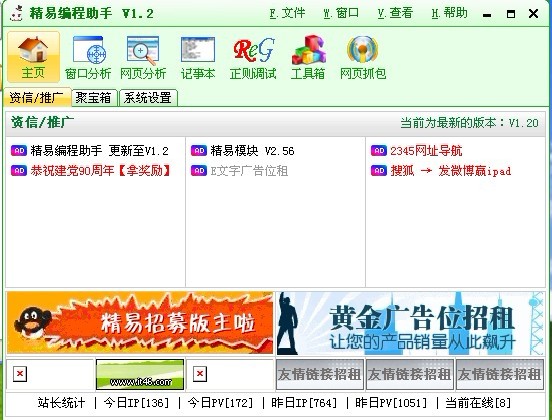Switch to the 资信/推广 tab
This screenshot has width=552, height=420.
(x=37, y=98)
